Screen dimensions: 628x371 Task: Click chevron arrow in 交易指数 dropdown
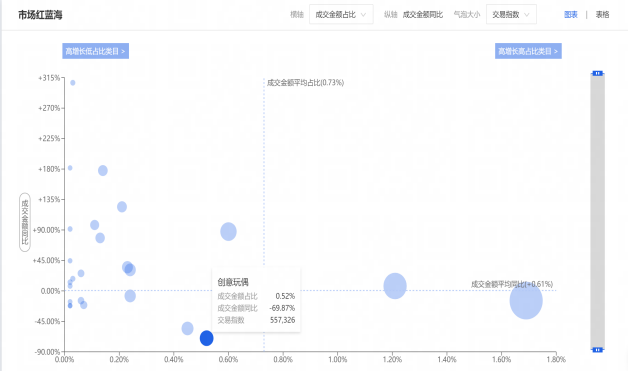[x=527, y=15]
